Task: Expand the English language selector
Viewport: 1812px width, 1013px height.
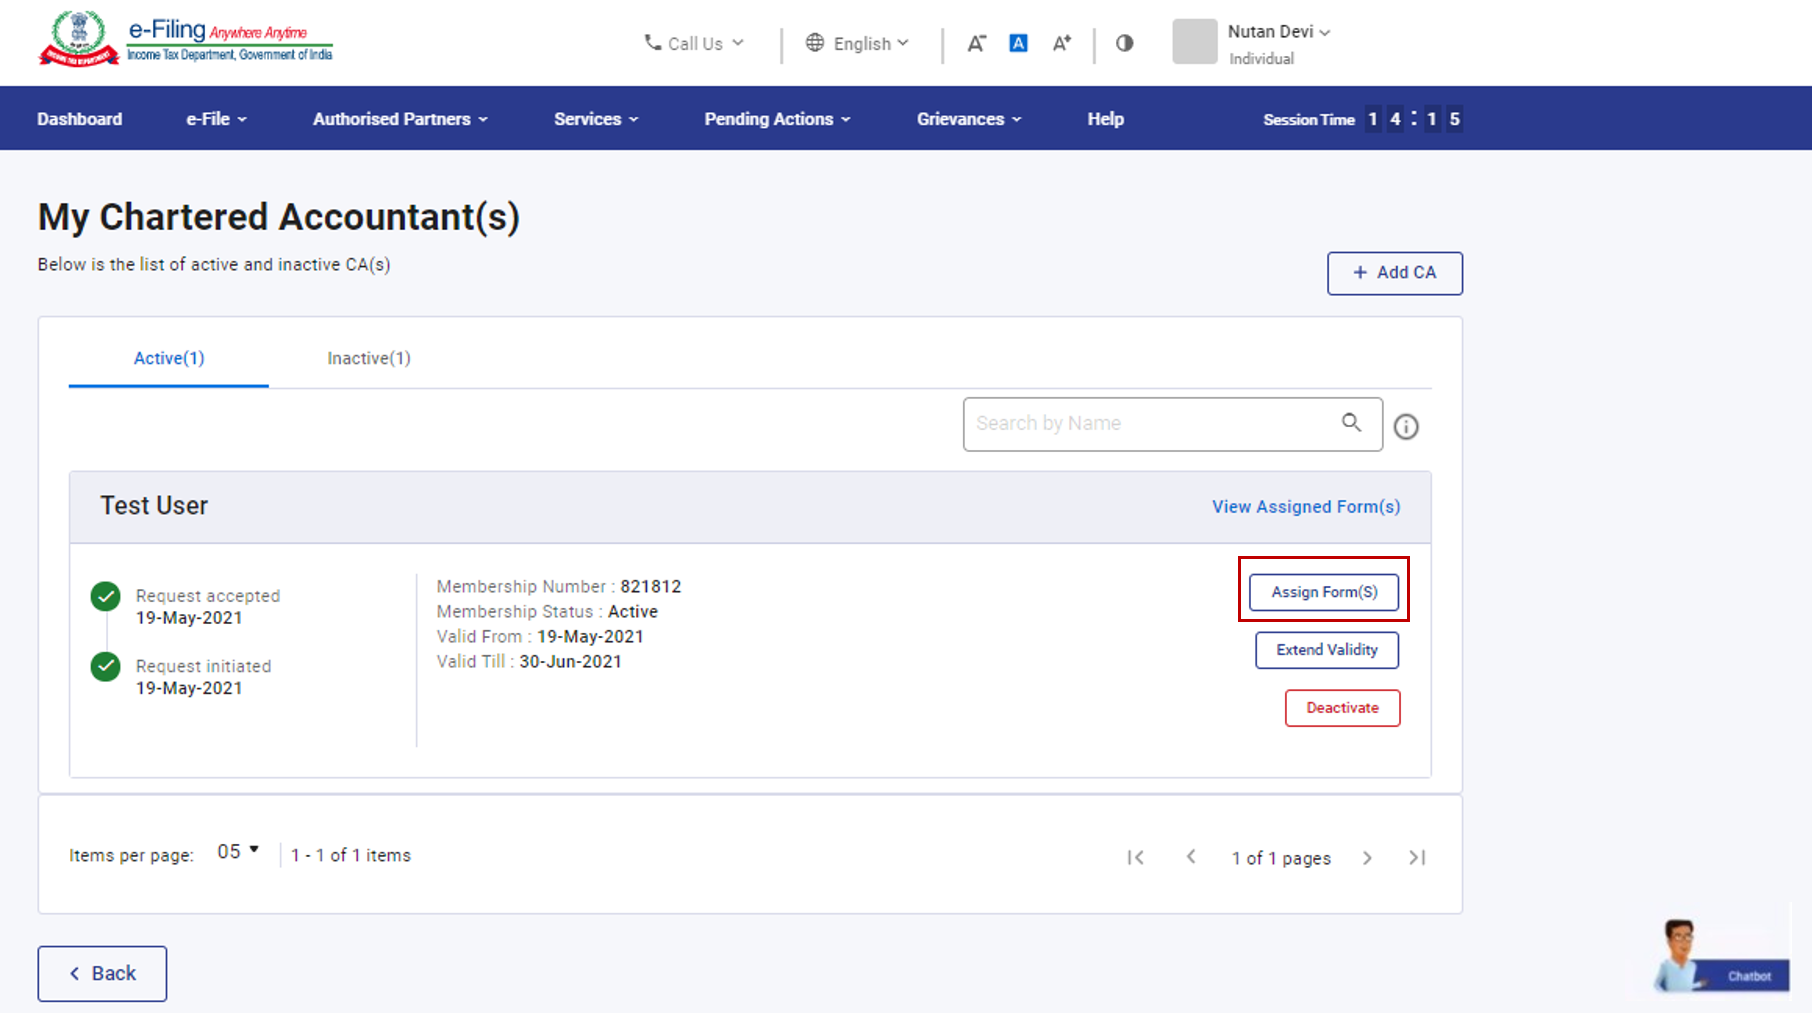Action: (857, 43)
